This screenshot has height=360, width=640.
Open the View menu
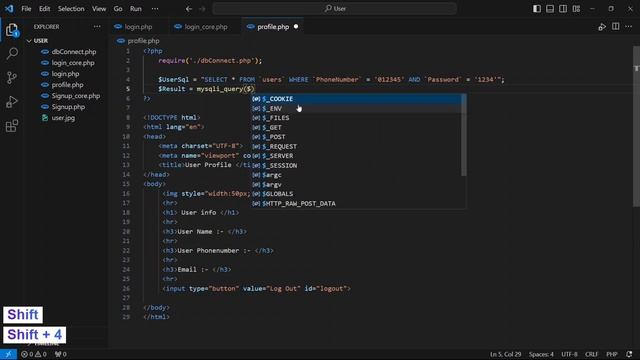click(x=99, y=9)
